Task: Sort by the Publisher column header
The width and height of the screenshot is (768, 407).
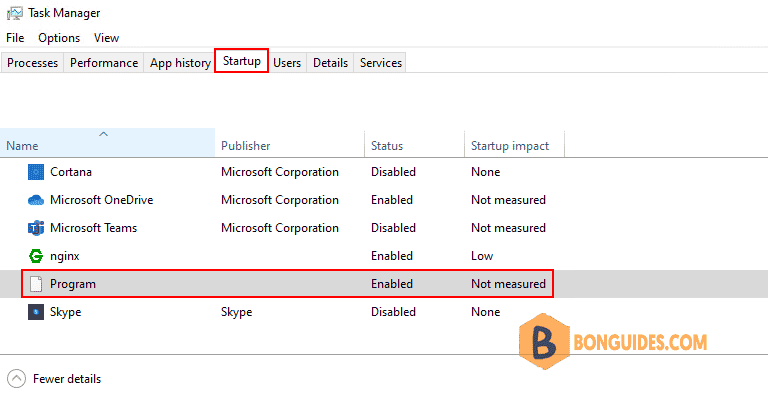Action: tap(289, 143)
